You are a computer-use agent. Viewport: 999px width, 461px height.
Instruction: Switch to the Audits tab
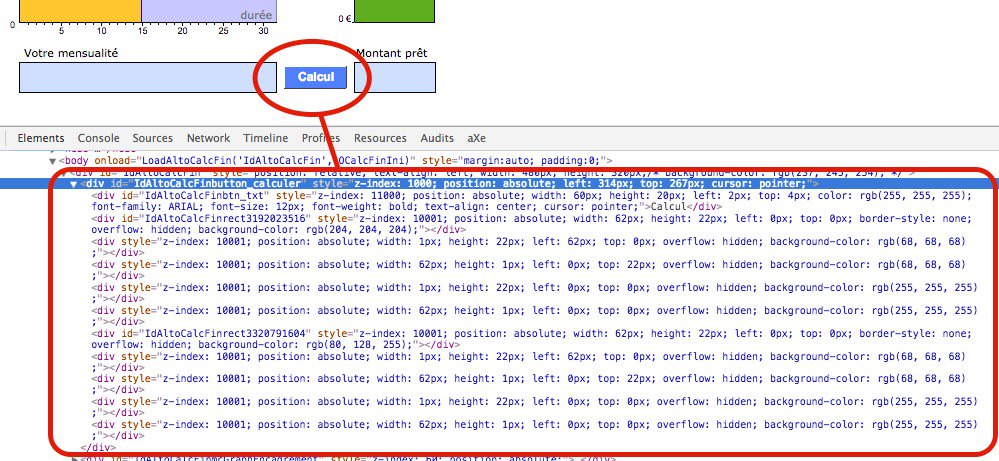coord(437,138)
